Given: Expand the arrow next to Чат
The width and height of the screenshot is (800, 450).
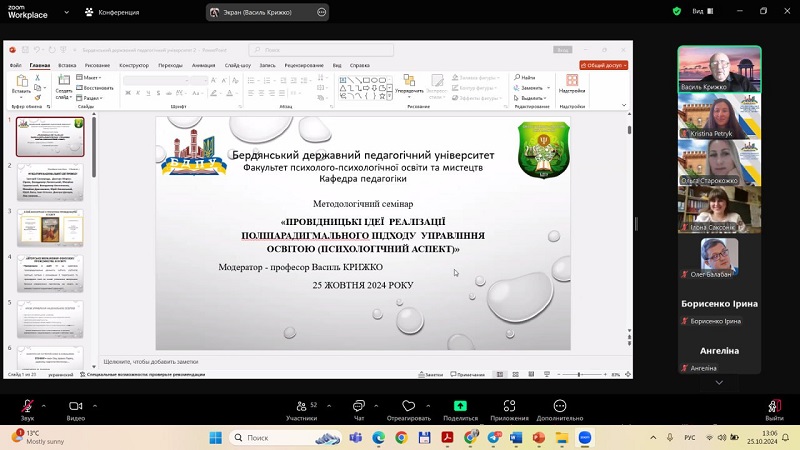Looking at the screenshot, I should coord(376,406).
